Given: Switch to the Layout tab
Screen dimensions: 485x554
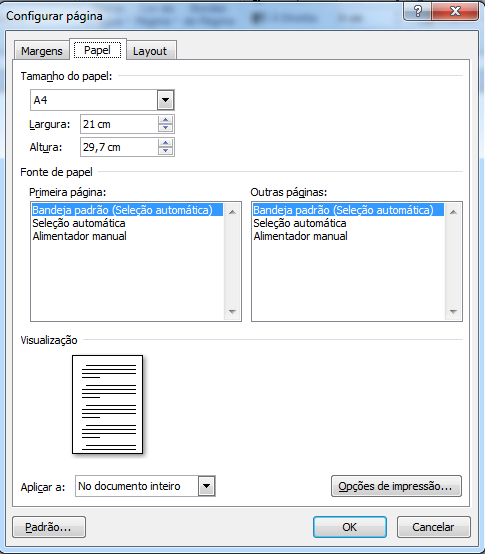Looking at the screenshot, I should point(150,51).
